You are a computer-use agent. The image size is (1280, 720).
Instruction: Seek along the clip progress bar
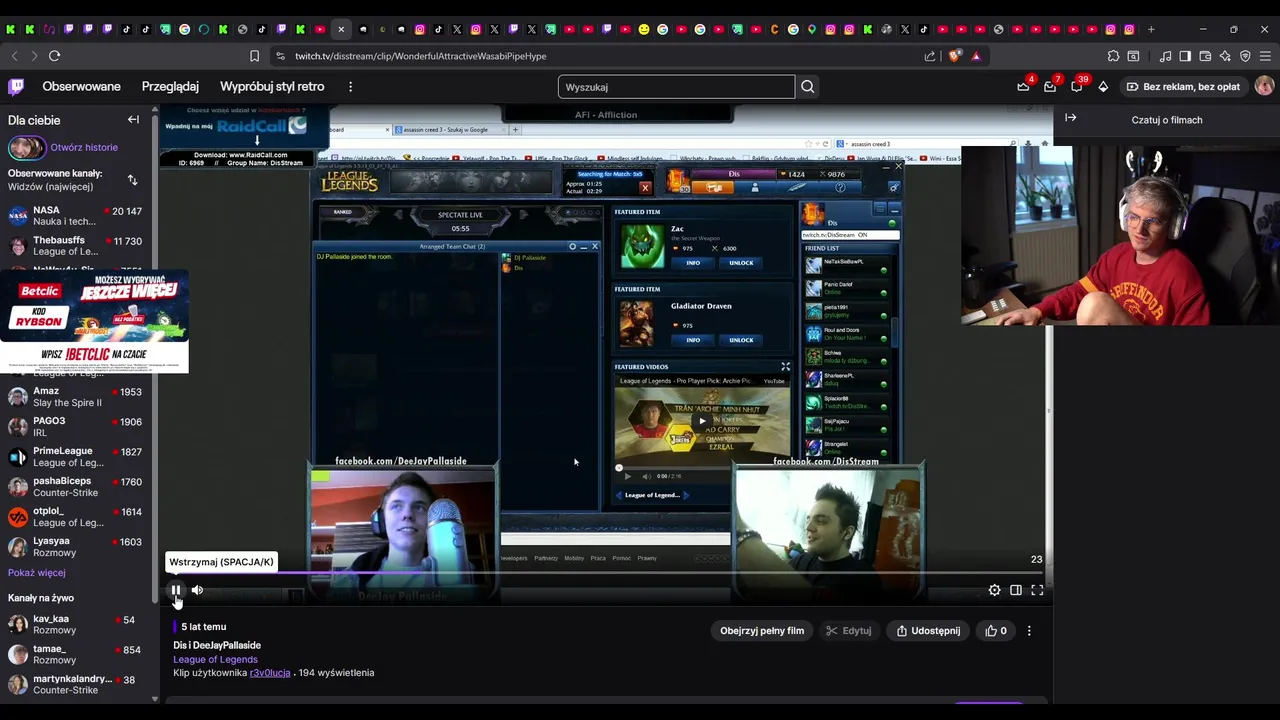[606, 573]
